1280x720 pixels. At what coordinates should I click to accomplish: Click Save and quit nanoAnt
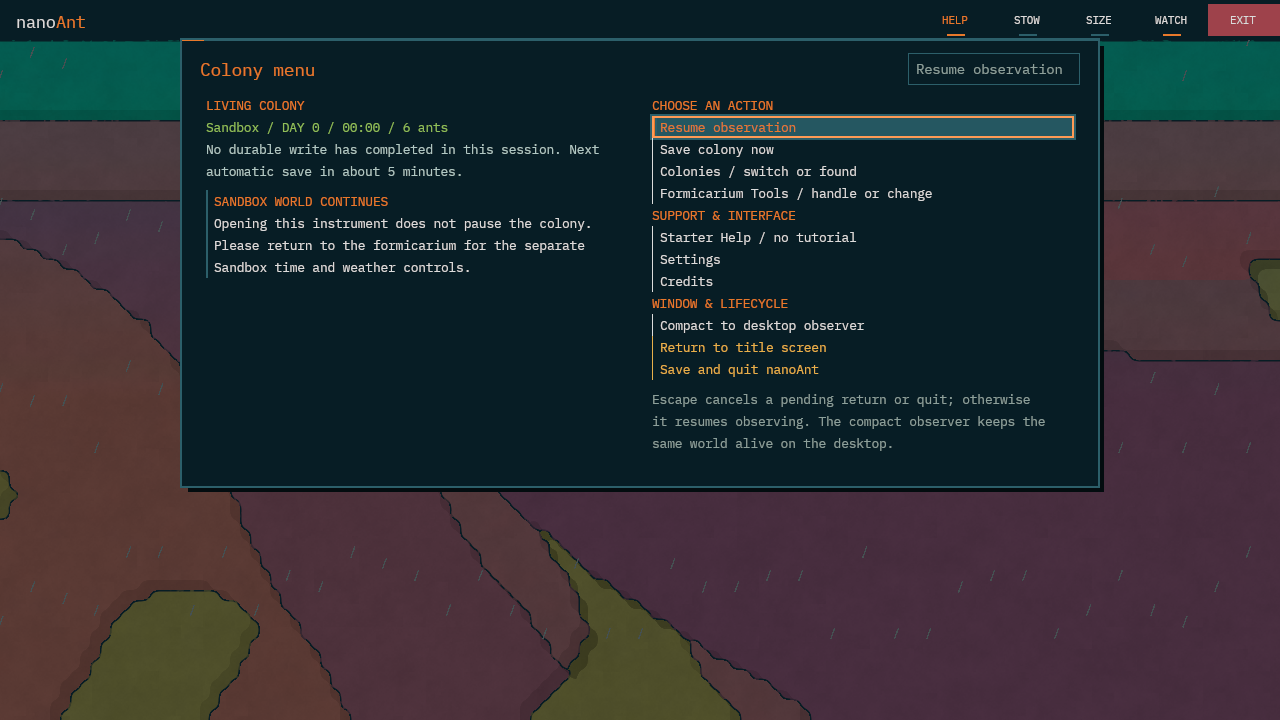[863, 369]
